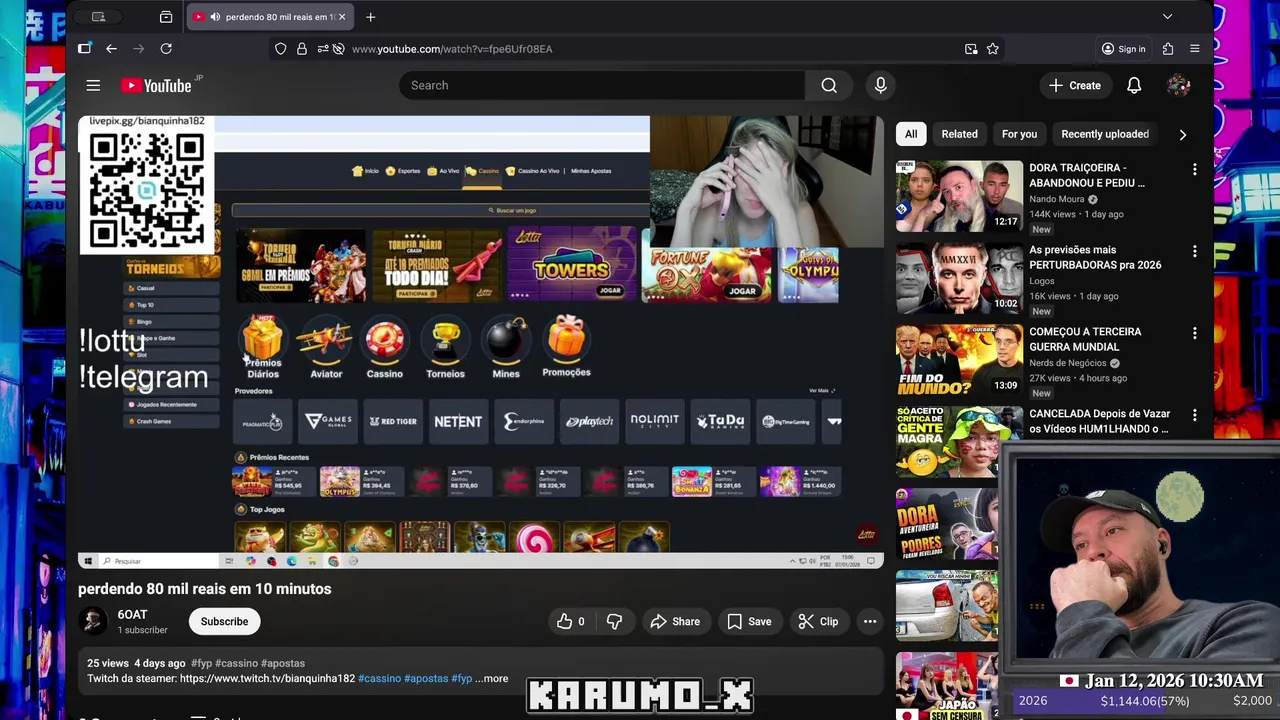
Task: Click the Nando Moura channel name
Action: point(1057,199)
